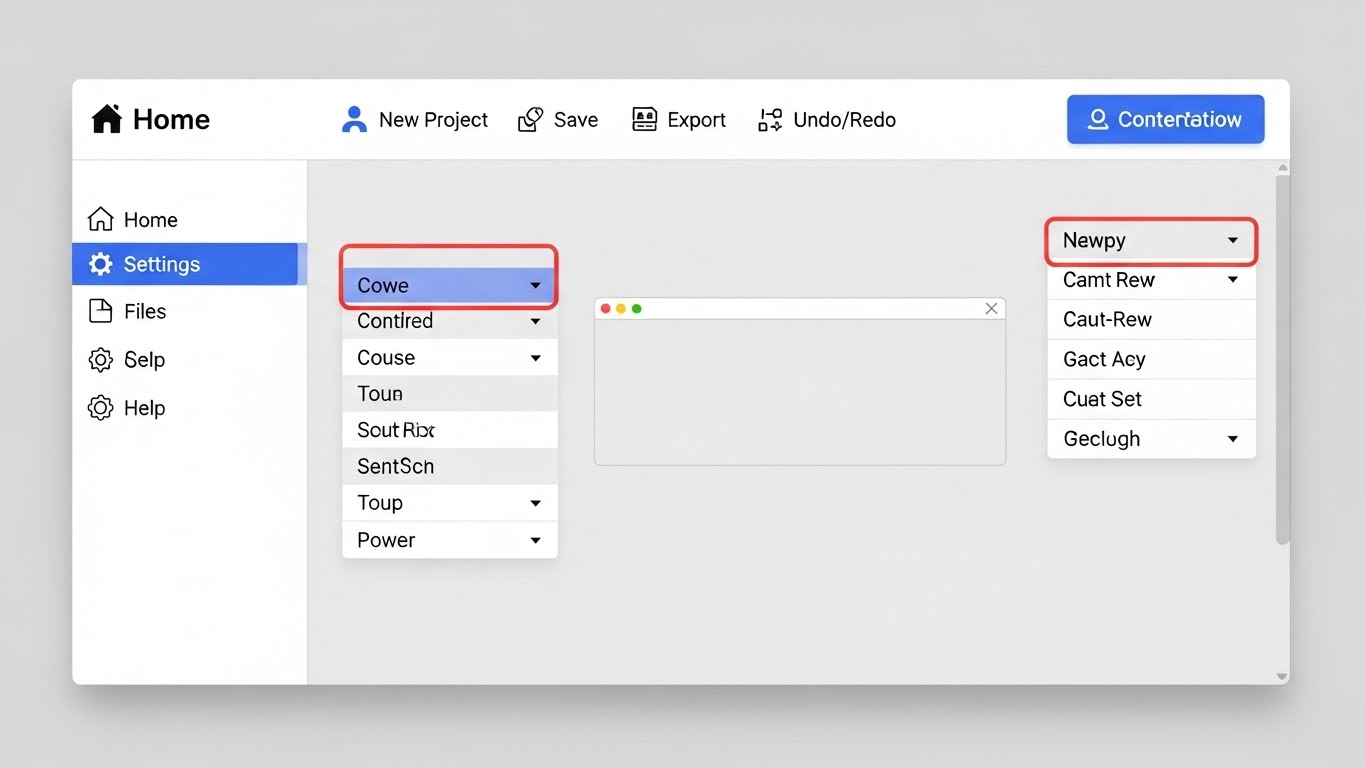
Task: Select the Caut-Rew option
Action: click(x=1151, y=319)
